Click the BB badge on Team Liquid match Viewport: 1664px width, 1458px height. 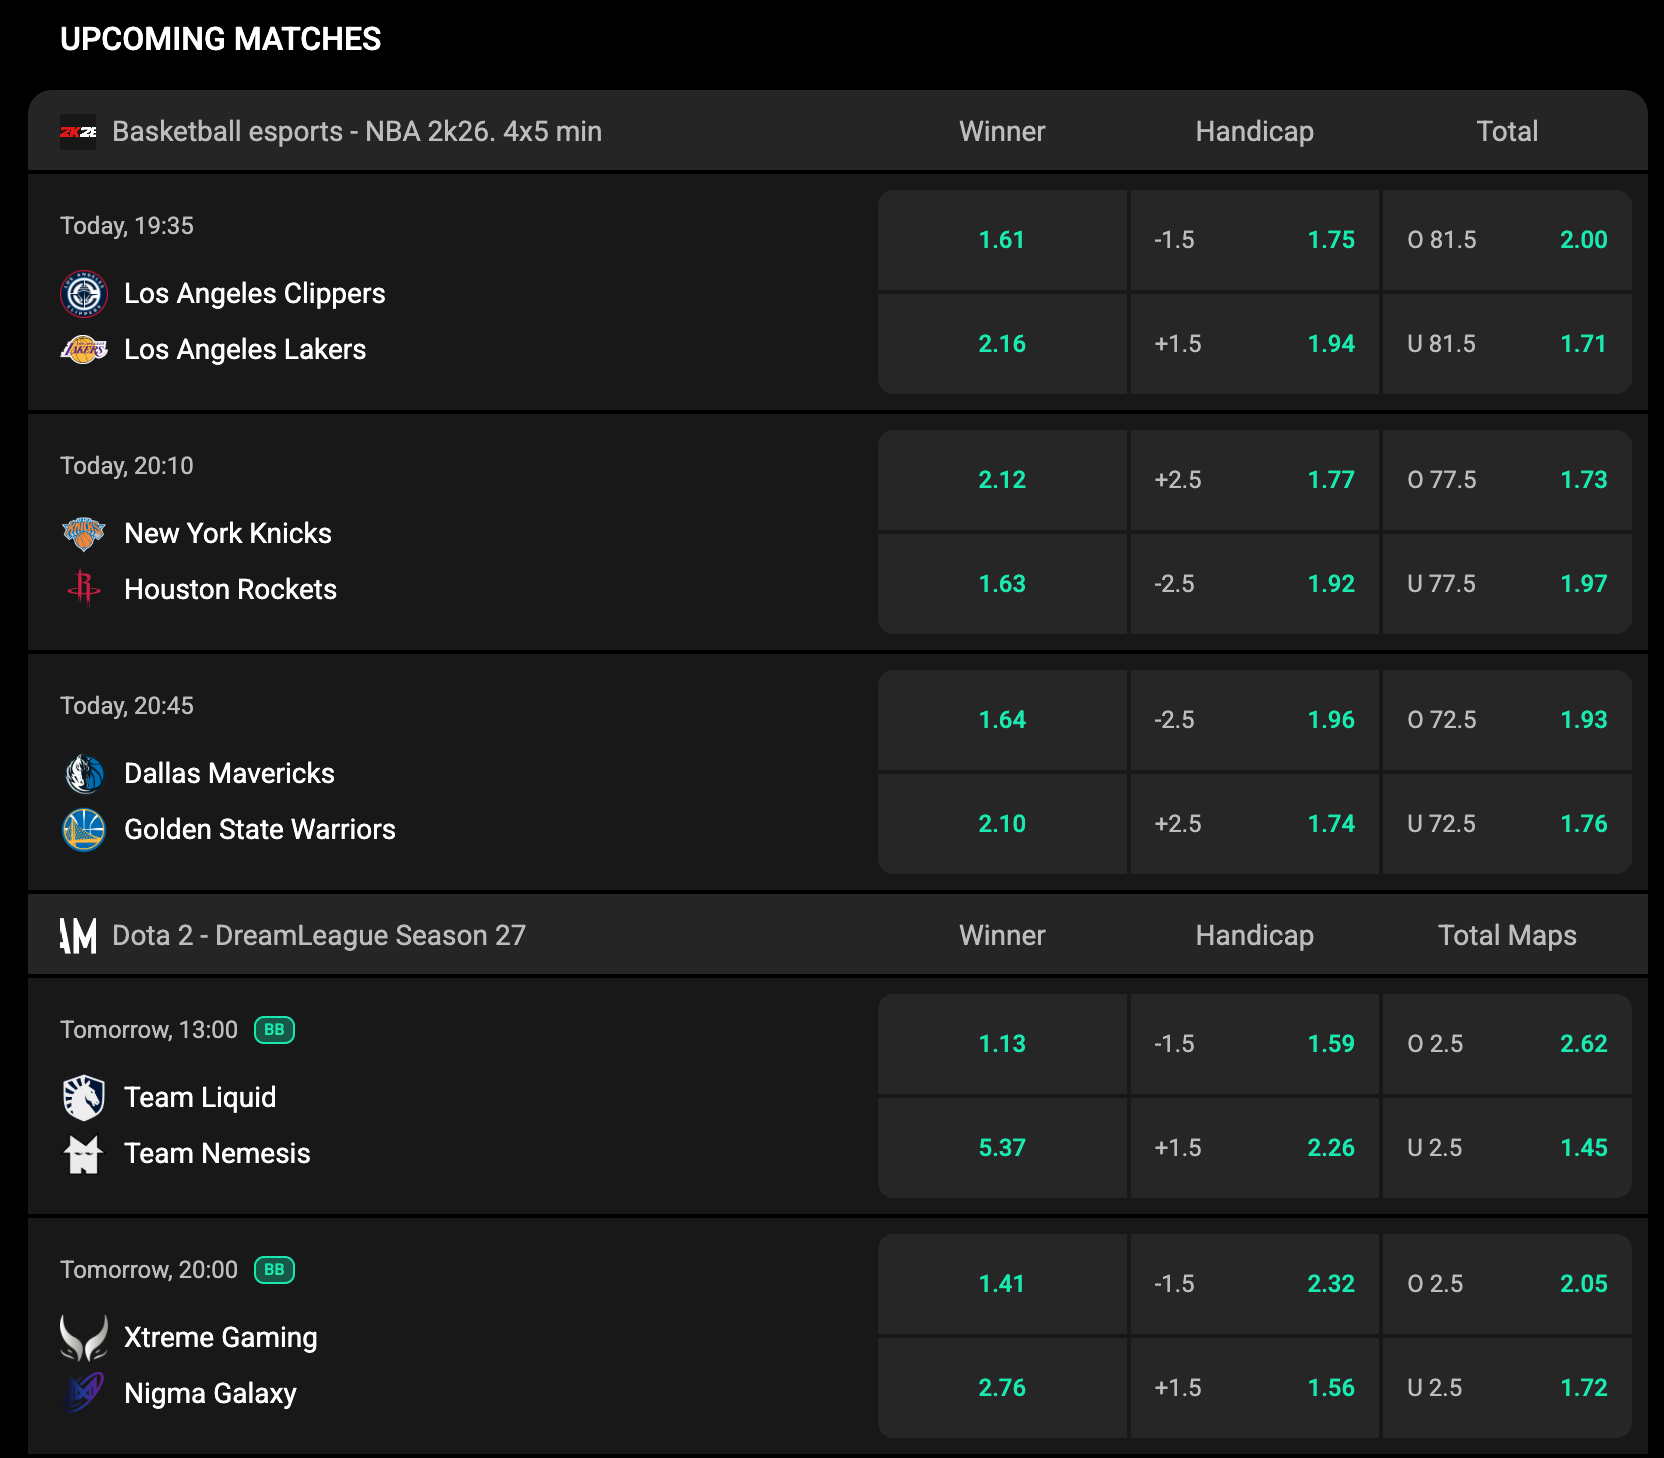click(x=274, y=1030)
